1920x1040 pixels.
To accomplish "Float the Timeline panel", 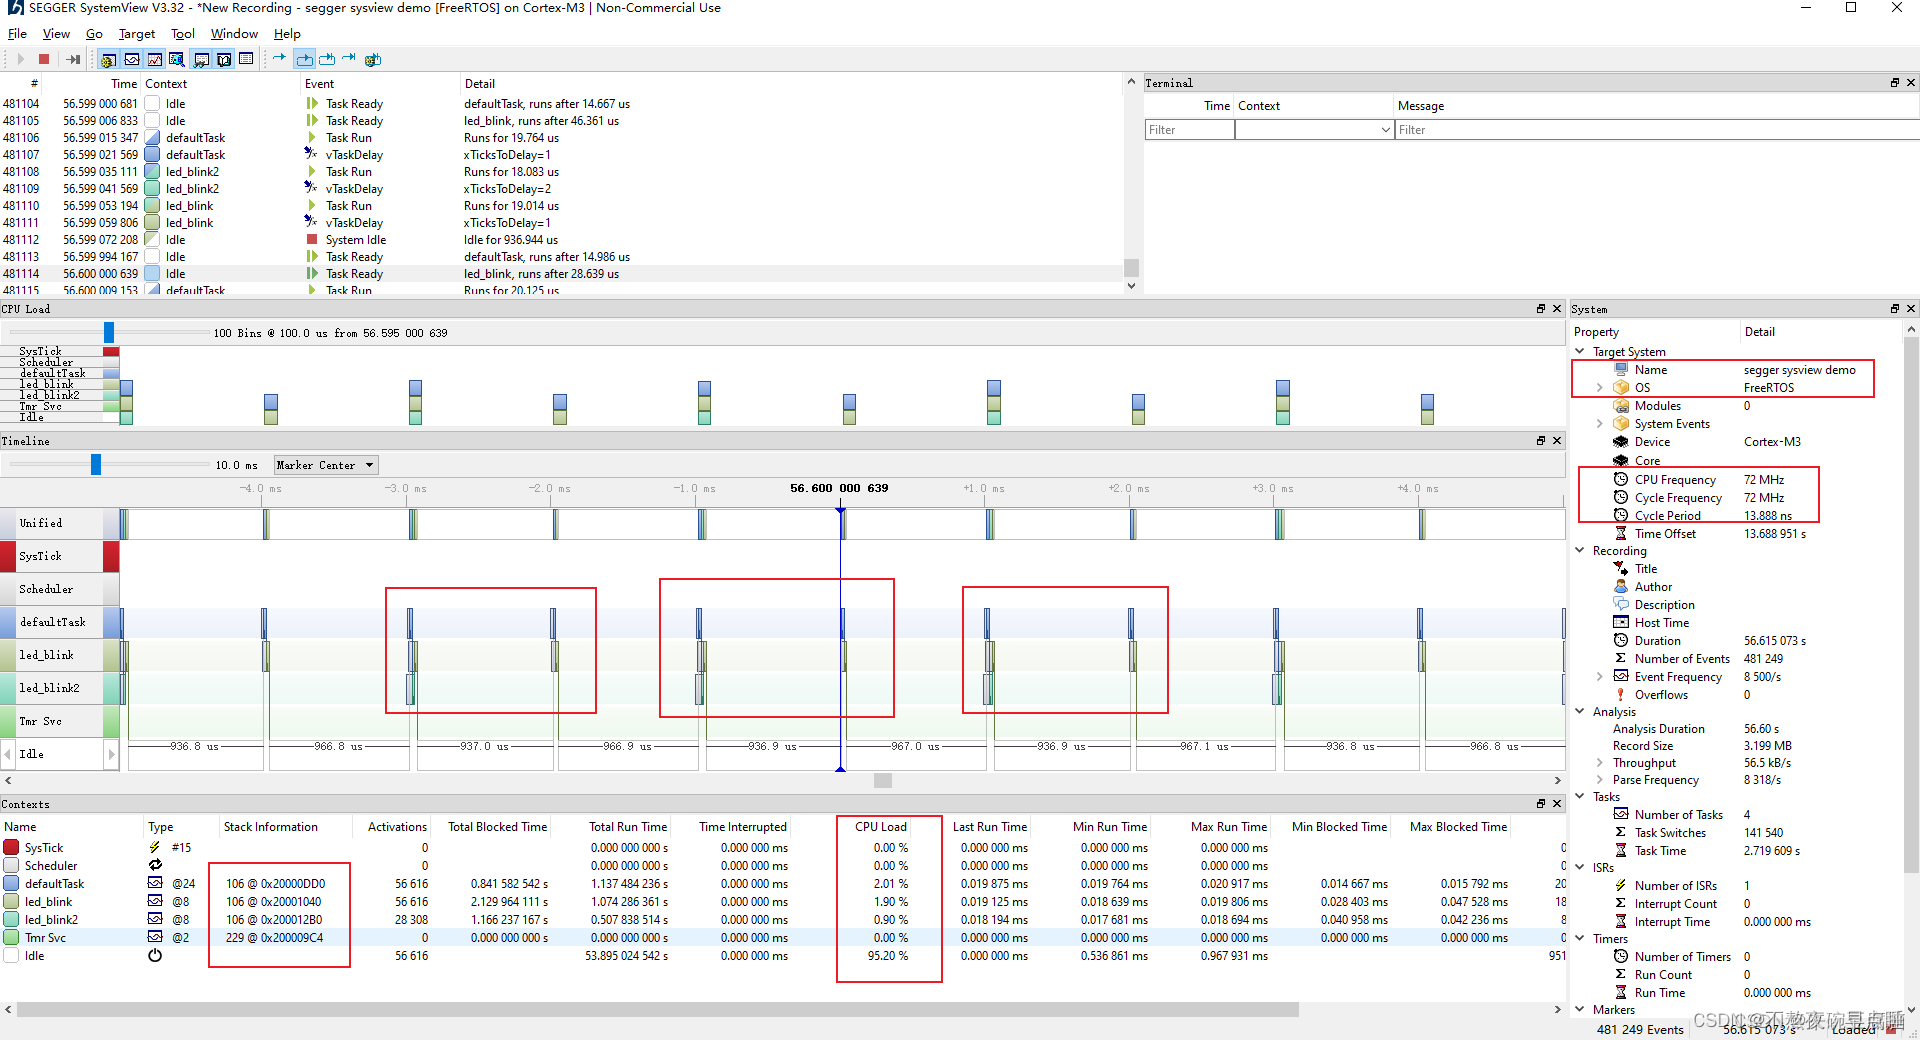I will [1541, 441].
